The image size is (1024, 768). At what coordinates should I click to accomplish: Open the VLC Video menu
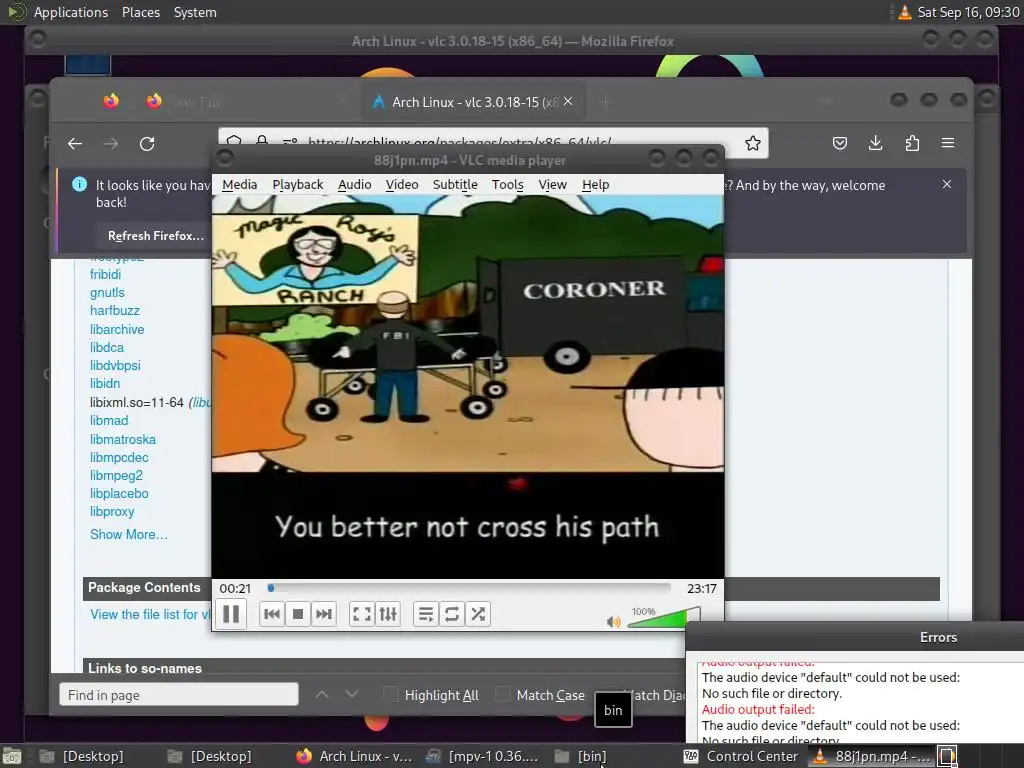click(x=402, y=185)
